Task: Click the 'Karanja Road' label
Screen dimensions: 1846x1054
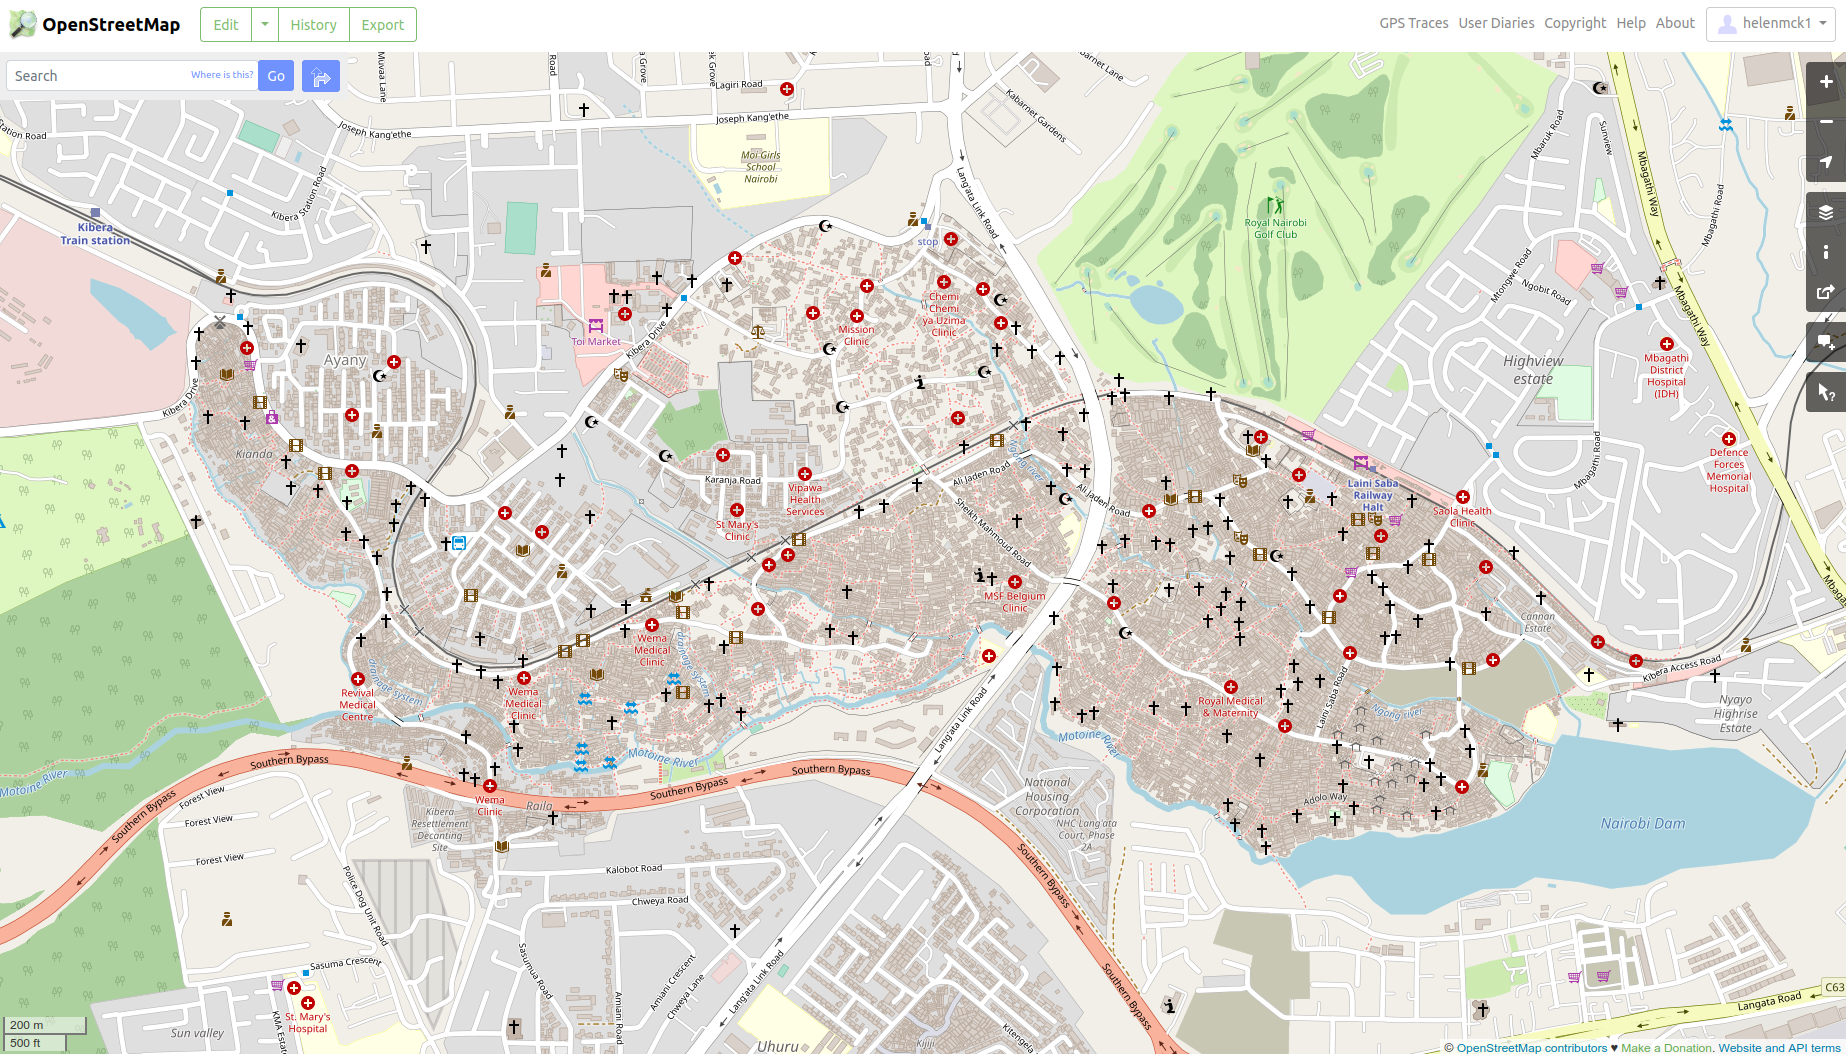Action: pyautogui.click(x=733, y=481)
